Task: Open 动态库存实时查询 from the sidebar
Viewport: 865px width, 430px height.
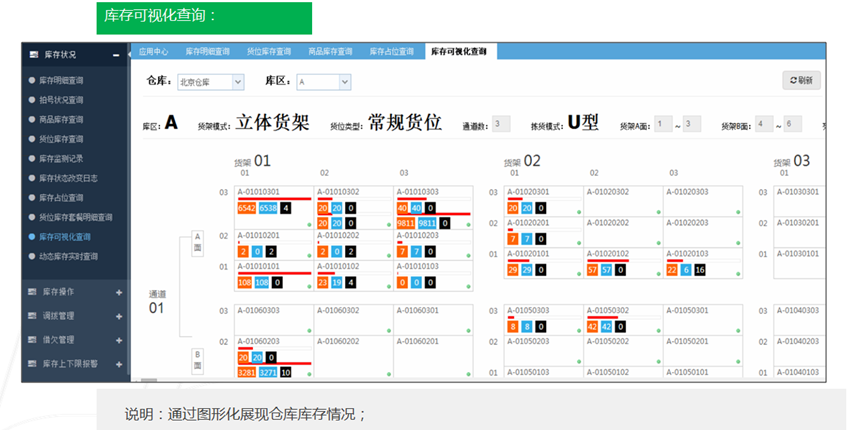Action: click(73, 256)
